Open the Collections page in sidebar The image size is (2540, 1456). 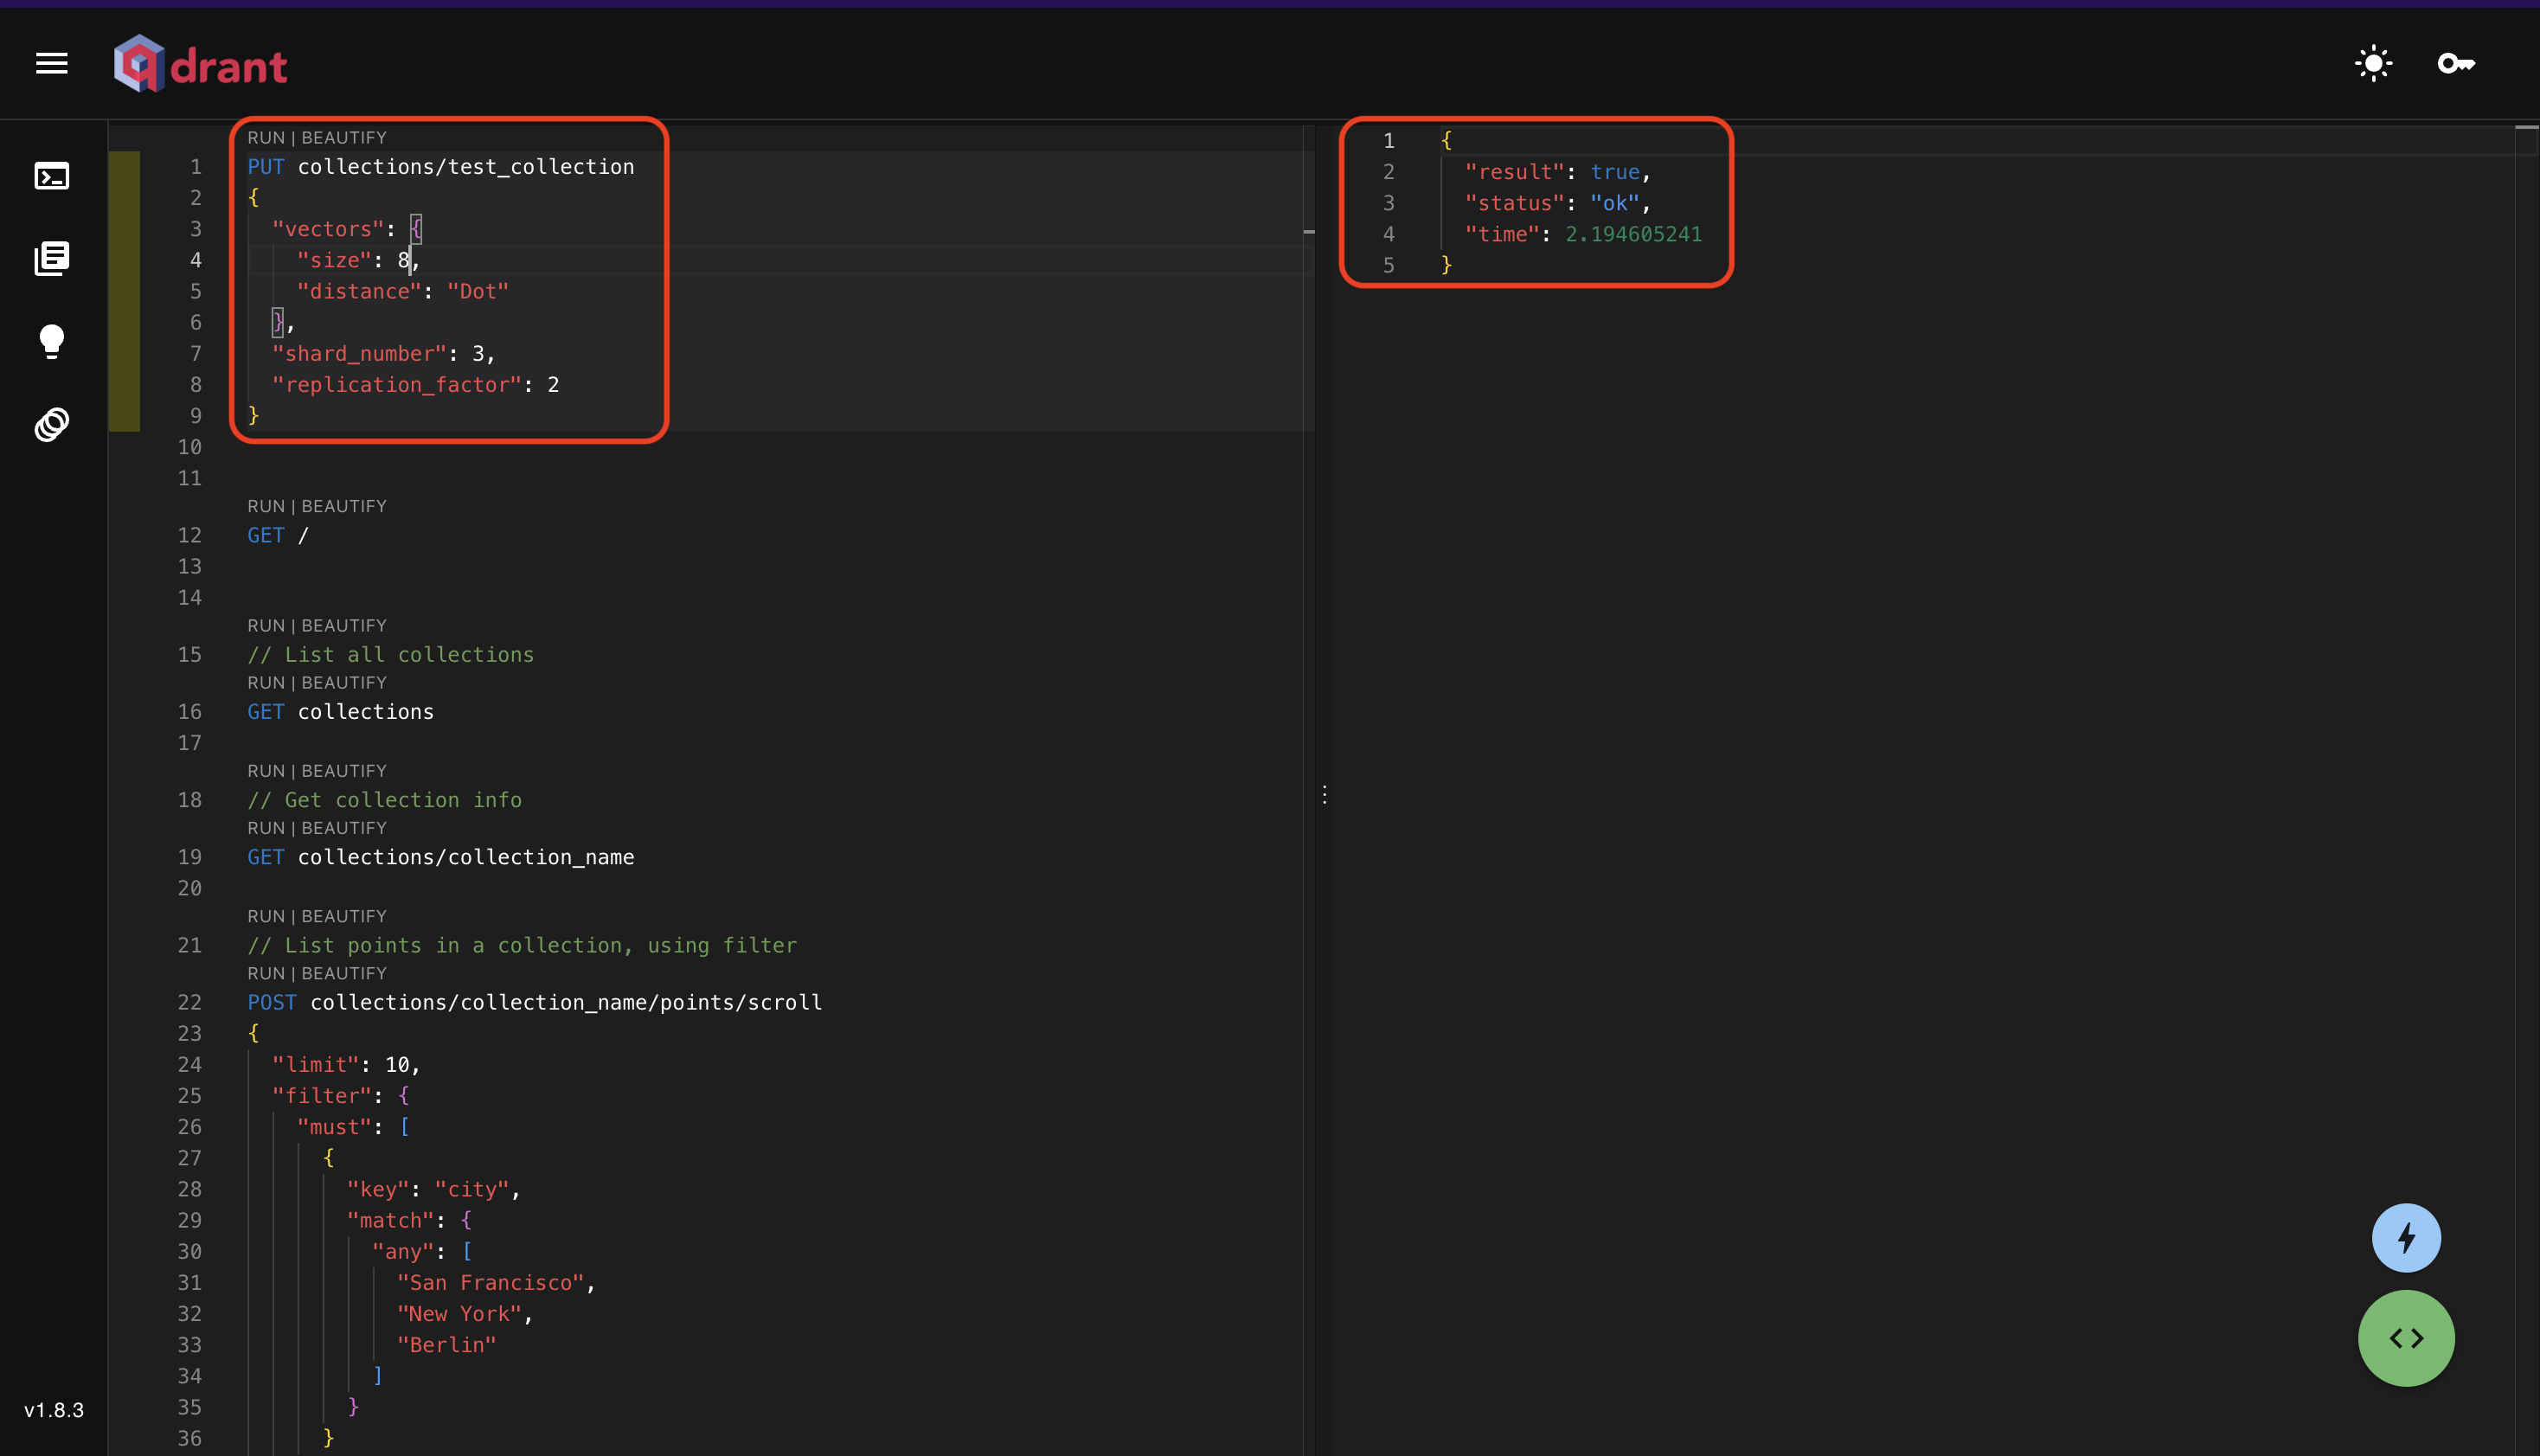(52, 258)
